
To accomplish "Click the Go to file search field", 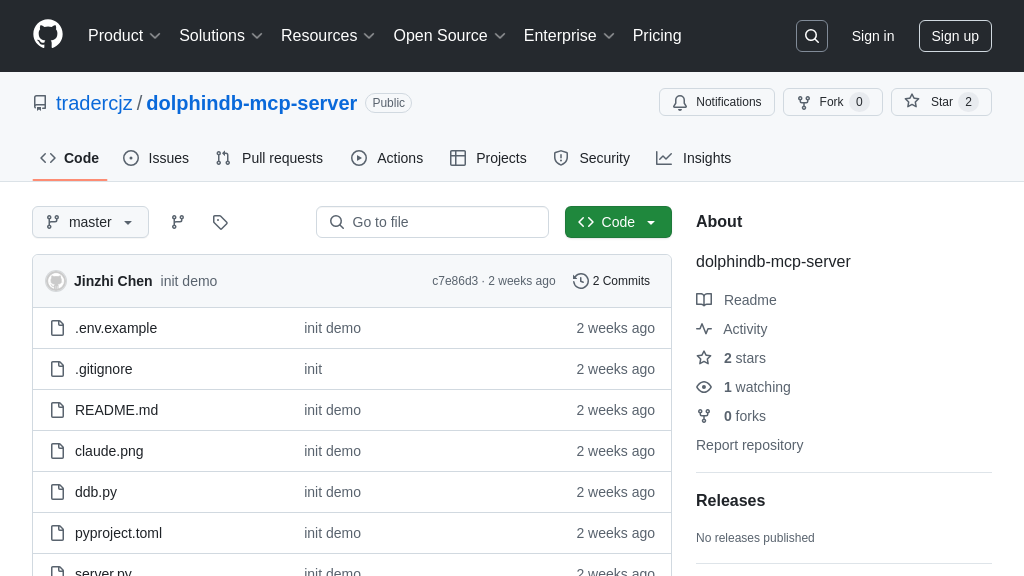I will (x=432, y=222).
